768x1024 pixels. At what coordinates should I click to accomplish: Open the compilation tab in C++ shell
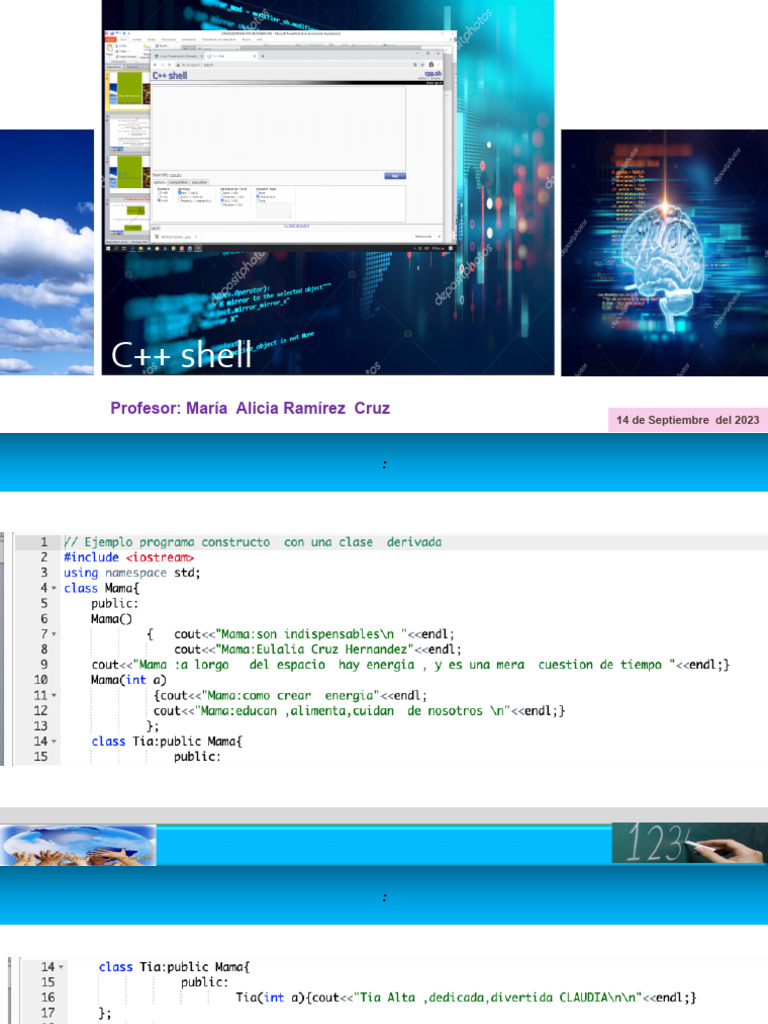click(x=179, y=182)
